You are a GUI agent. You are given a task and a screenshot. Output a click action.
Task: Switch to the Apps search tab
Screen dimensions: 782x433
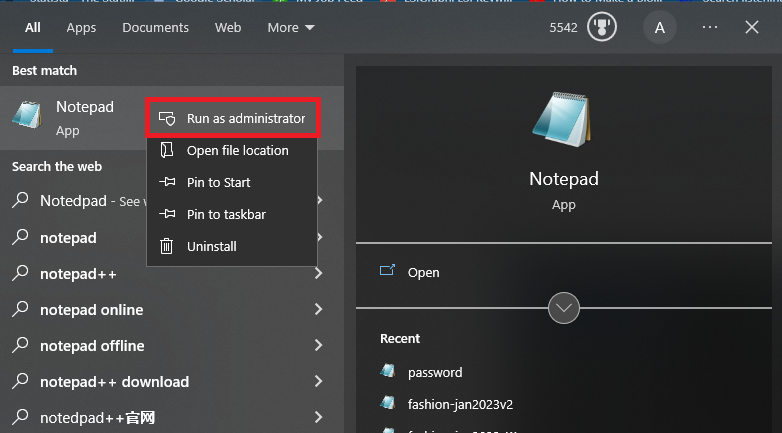81,27
